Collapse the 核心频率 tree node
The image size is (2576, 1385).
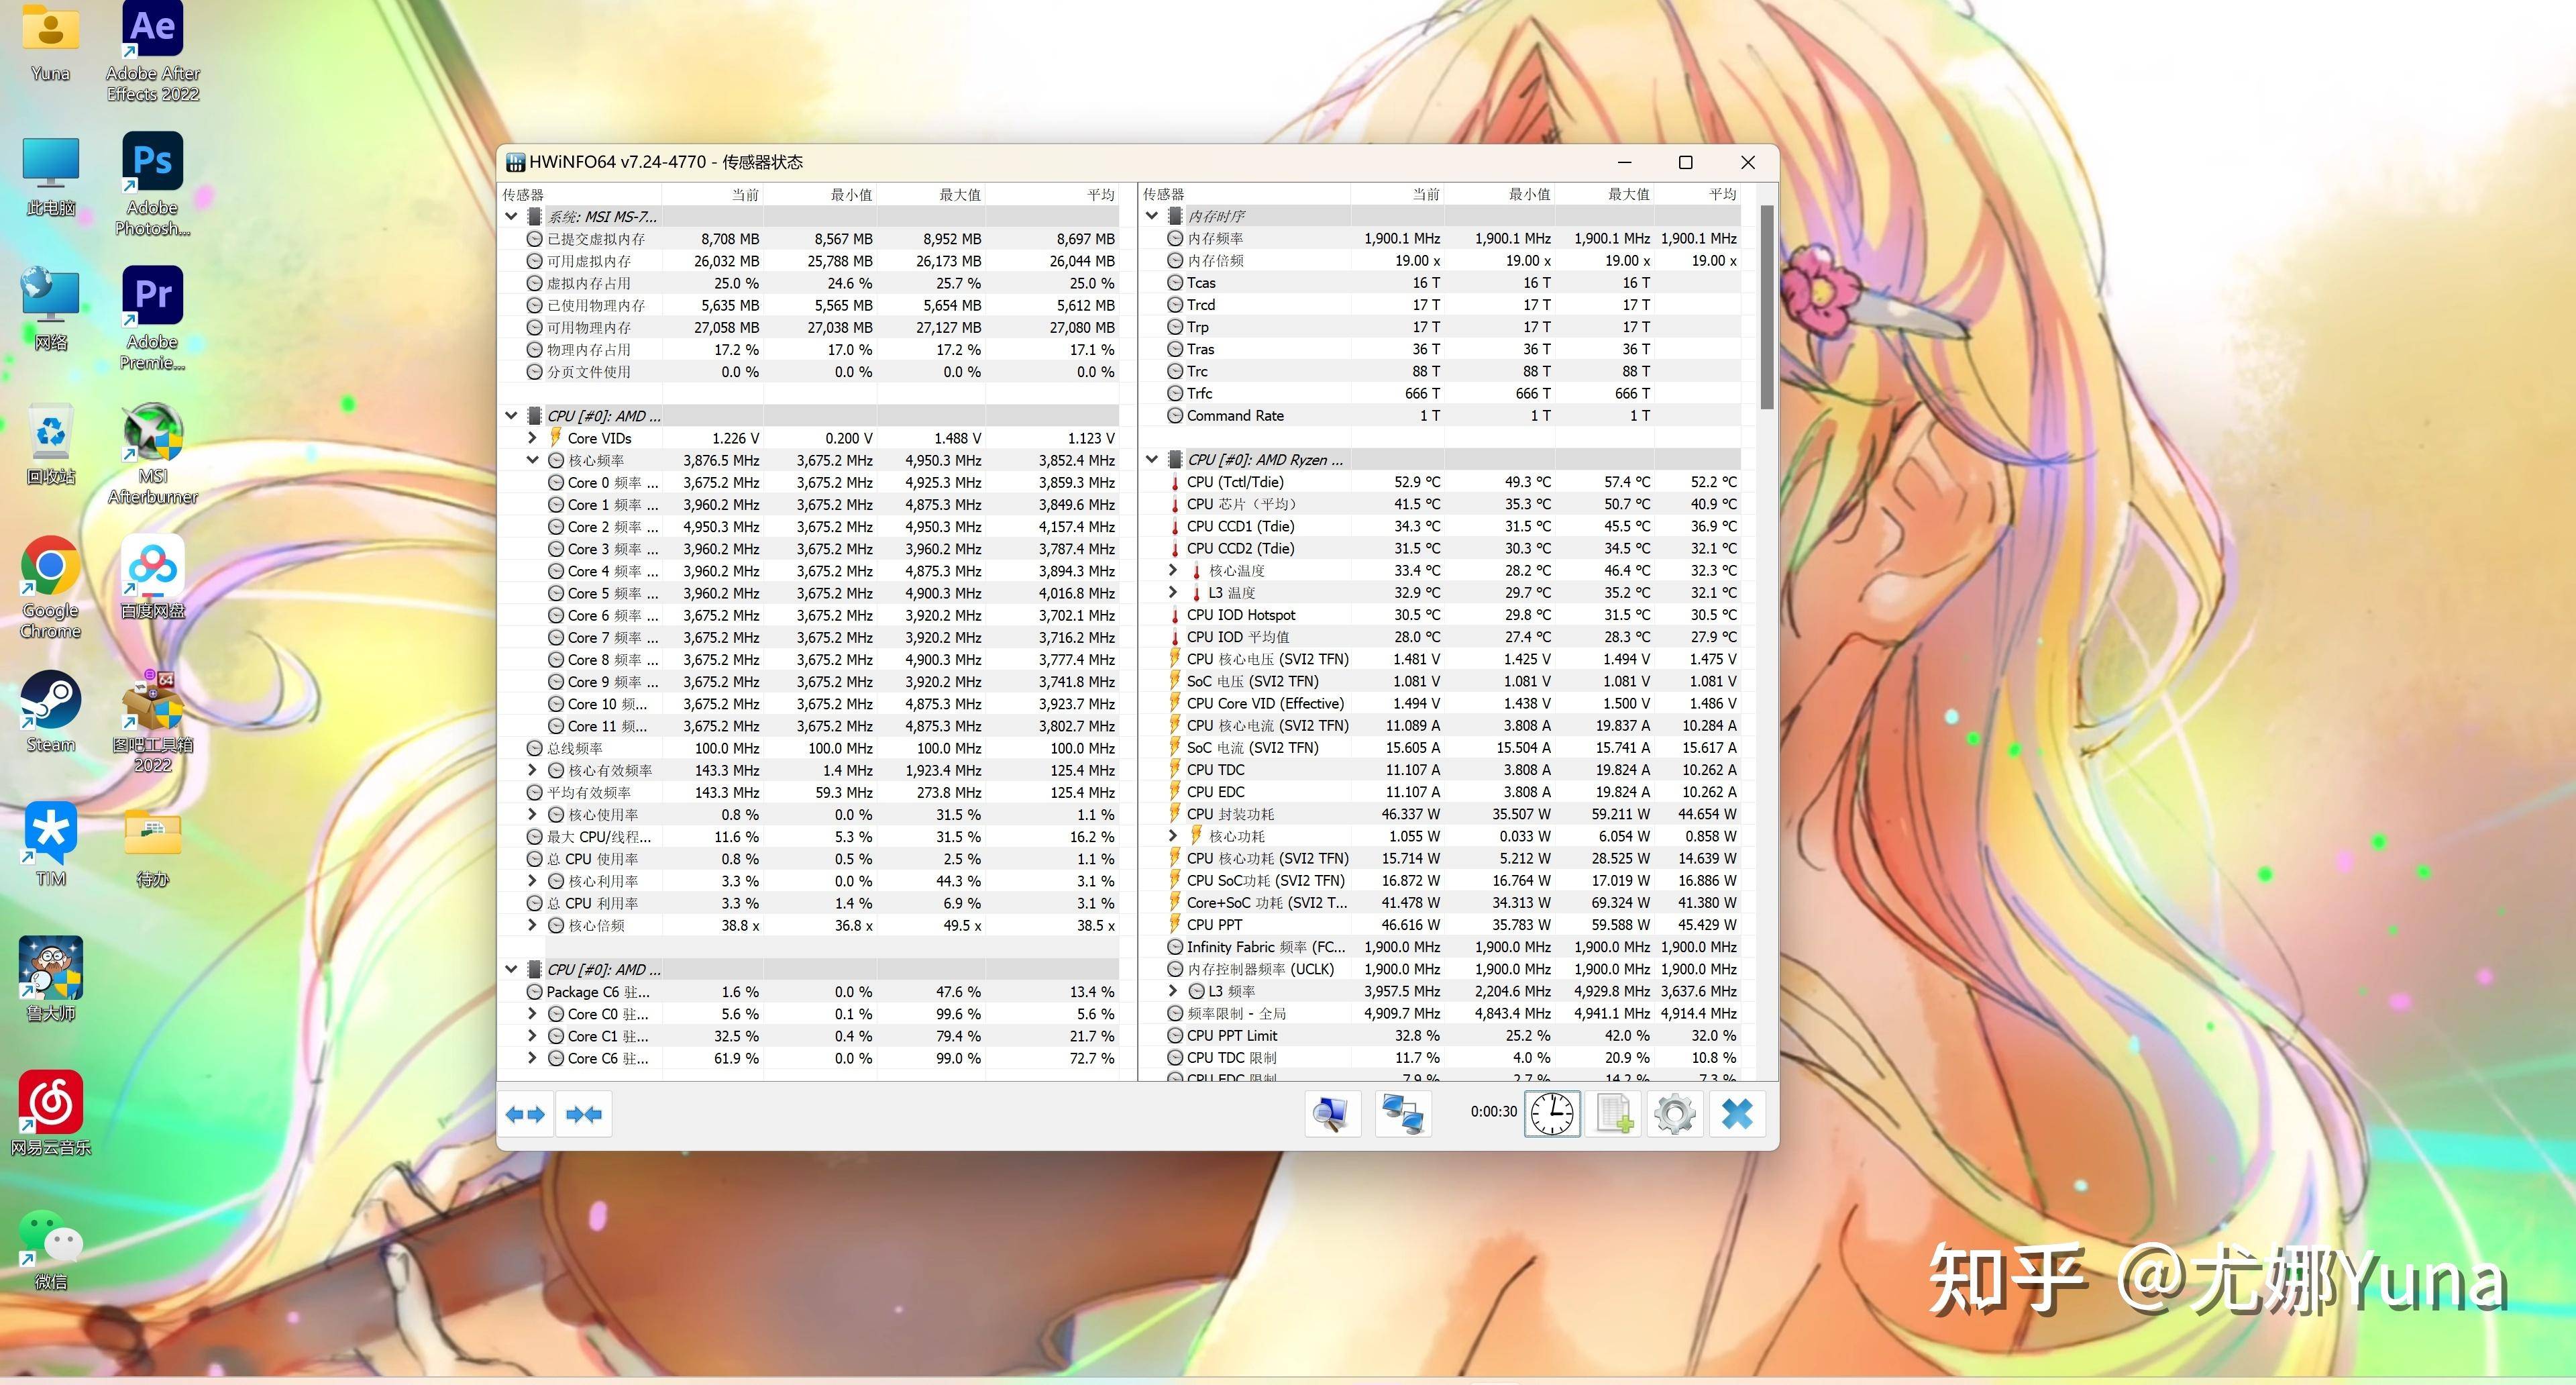click(533, 460)
